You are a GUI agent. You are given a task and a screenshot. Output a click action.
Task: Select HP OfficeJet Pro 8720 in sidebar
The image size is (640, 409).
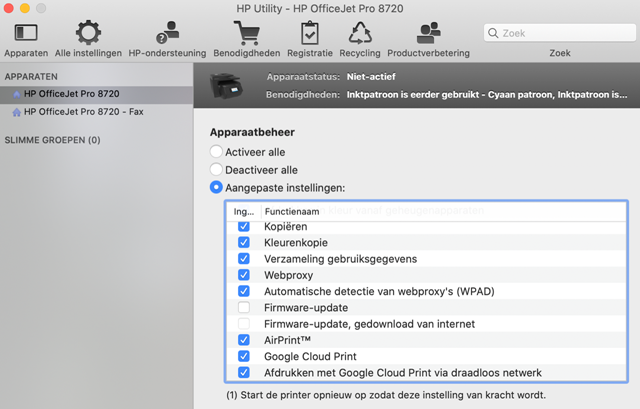tap(96, 94)
